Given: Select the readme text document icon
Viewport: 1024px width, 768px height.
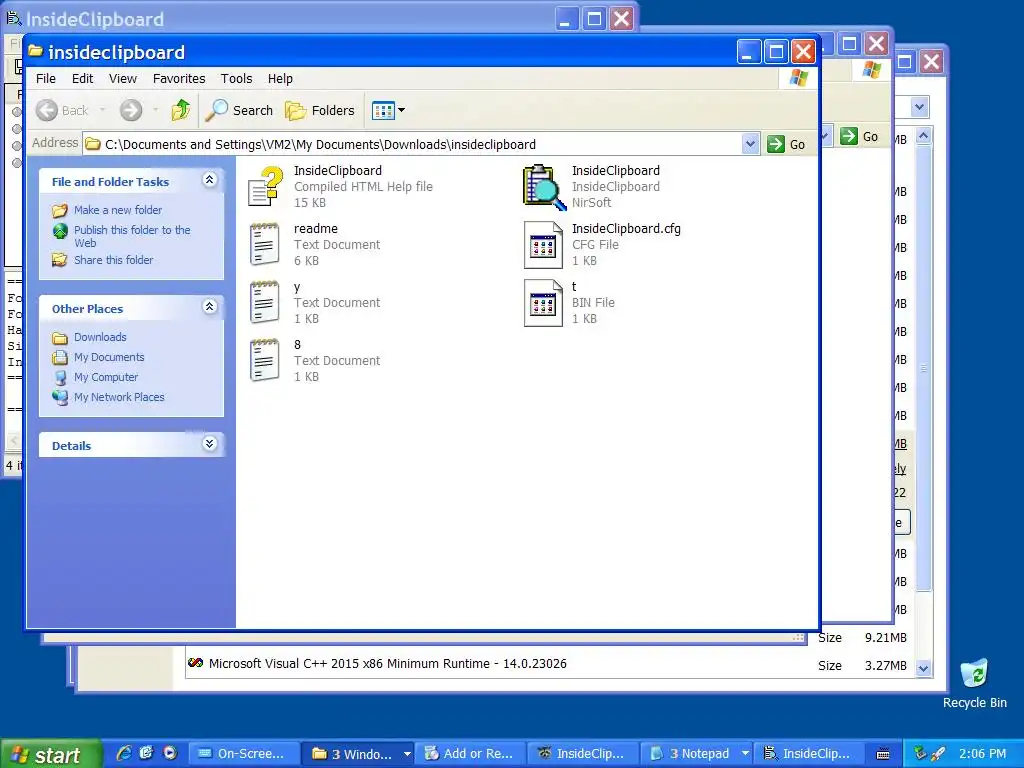Looking at the screenshot, I should click(264, 244).
